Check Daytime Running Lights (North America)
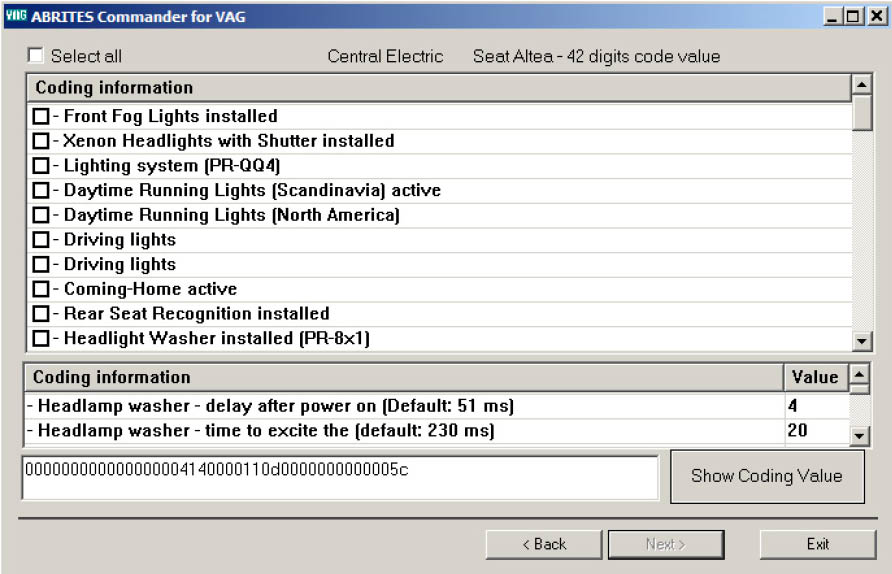The height and width of the screenshot is (574, 892). pyautogui.click(x=41, y=215)
